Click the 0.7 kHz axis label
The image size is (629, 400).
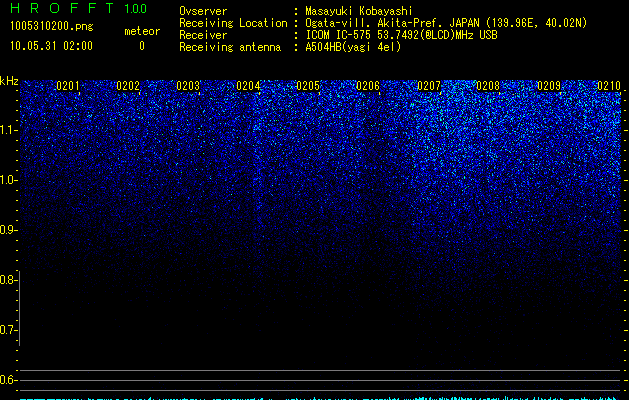tap(9, 330)
